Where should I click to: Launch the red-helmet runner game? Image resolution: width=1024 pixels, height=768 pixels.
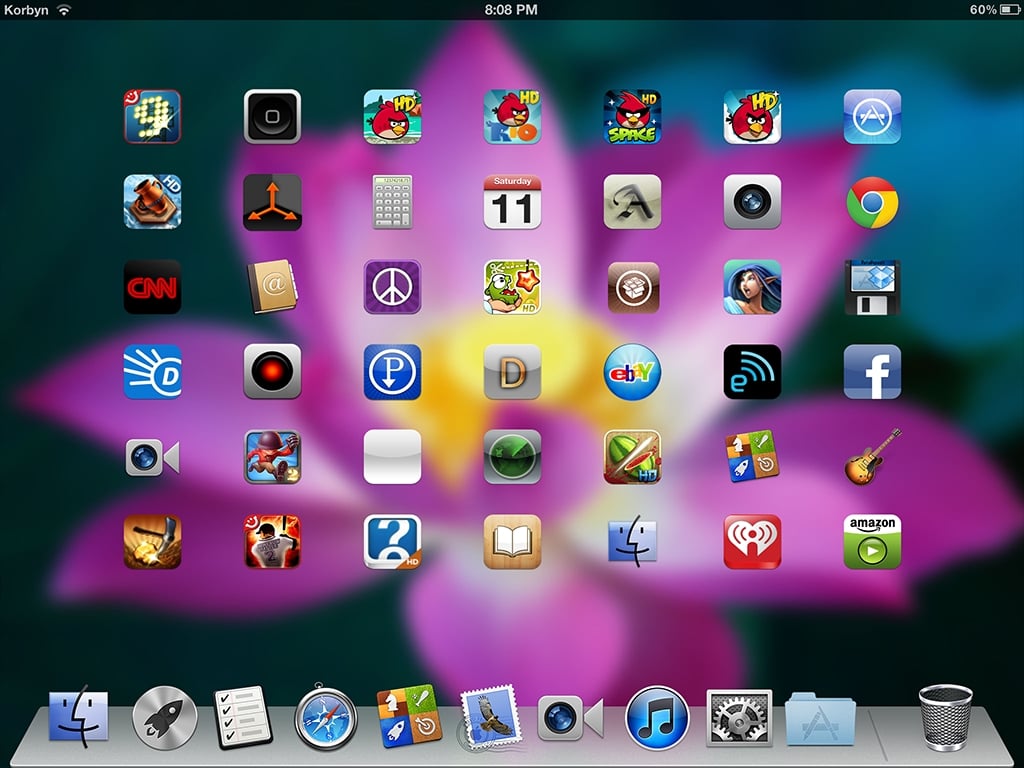pos(272,456)
